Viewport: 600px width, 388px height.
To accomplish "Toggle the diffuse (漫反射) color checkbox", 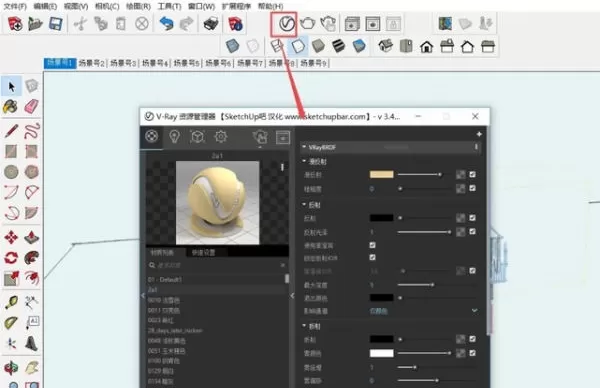I will [x=473, y=174].
